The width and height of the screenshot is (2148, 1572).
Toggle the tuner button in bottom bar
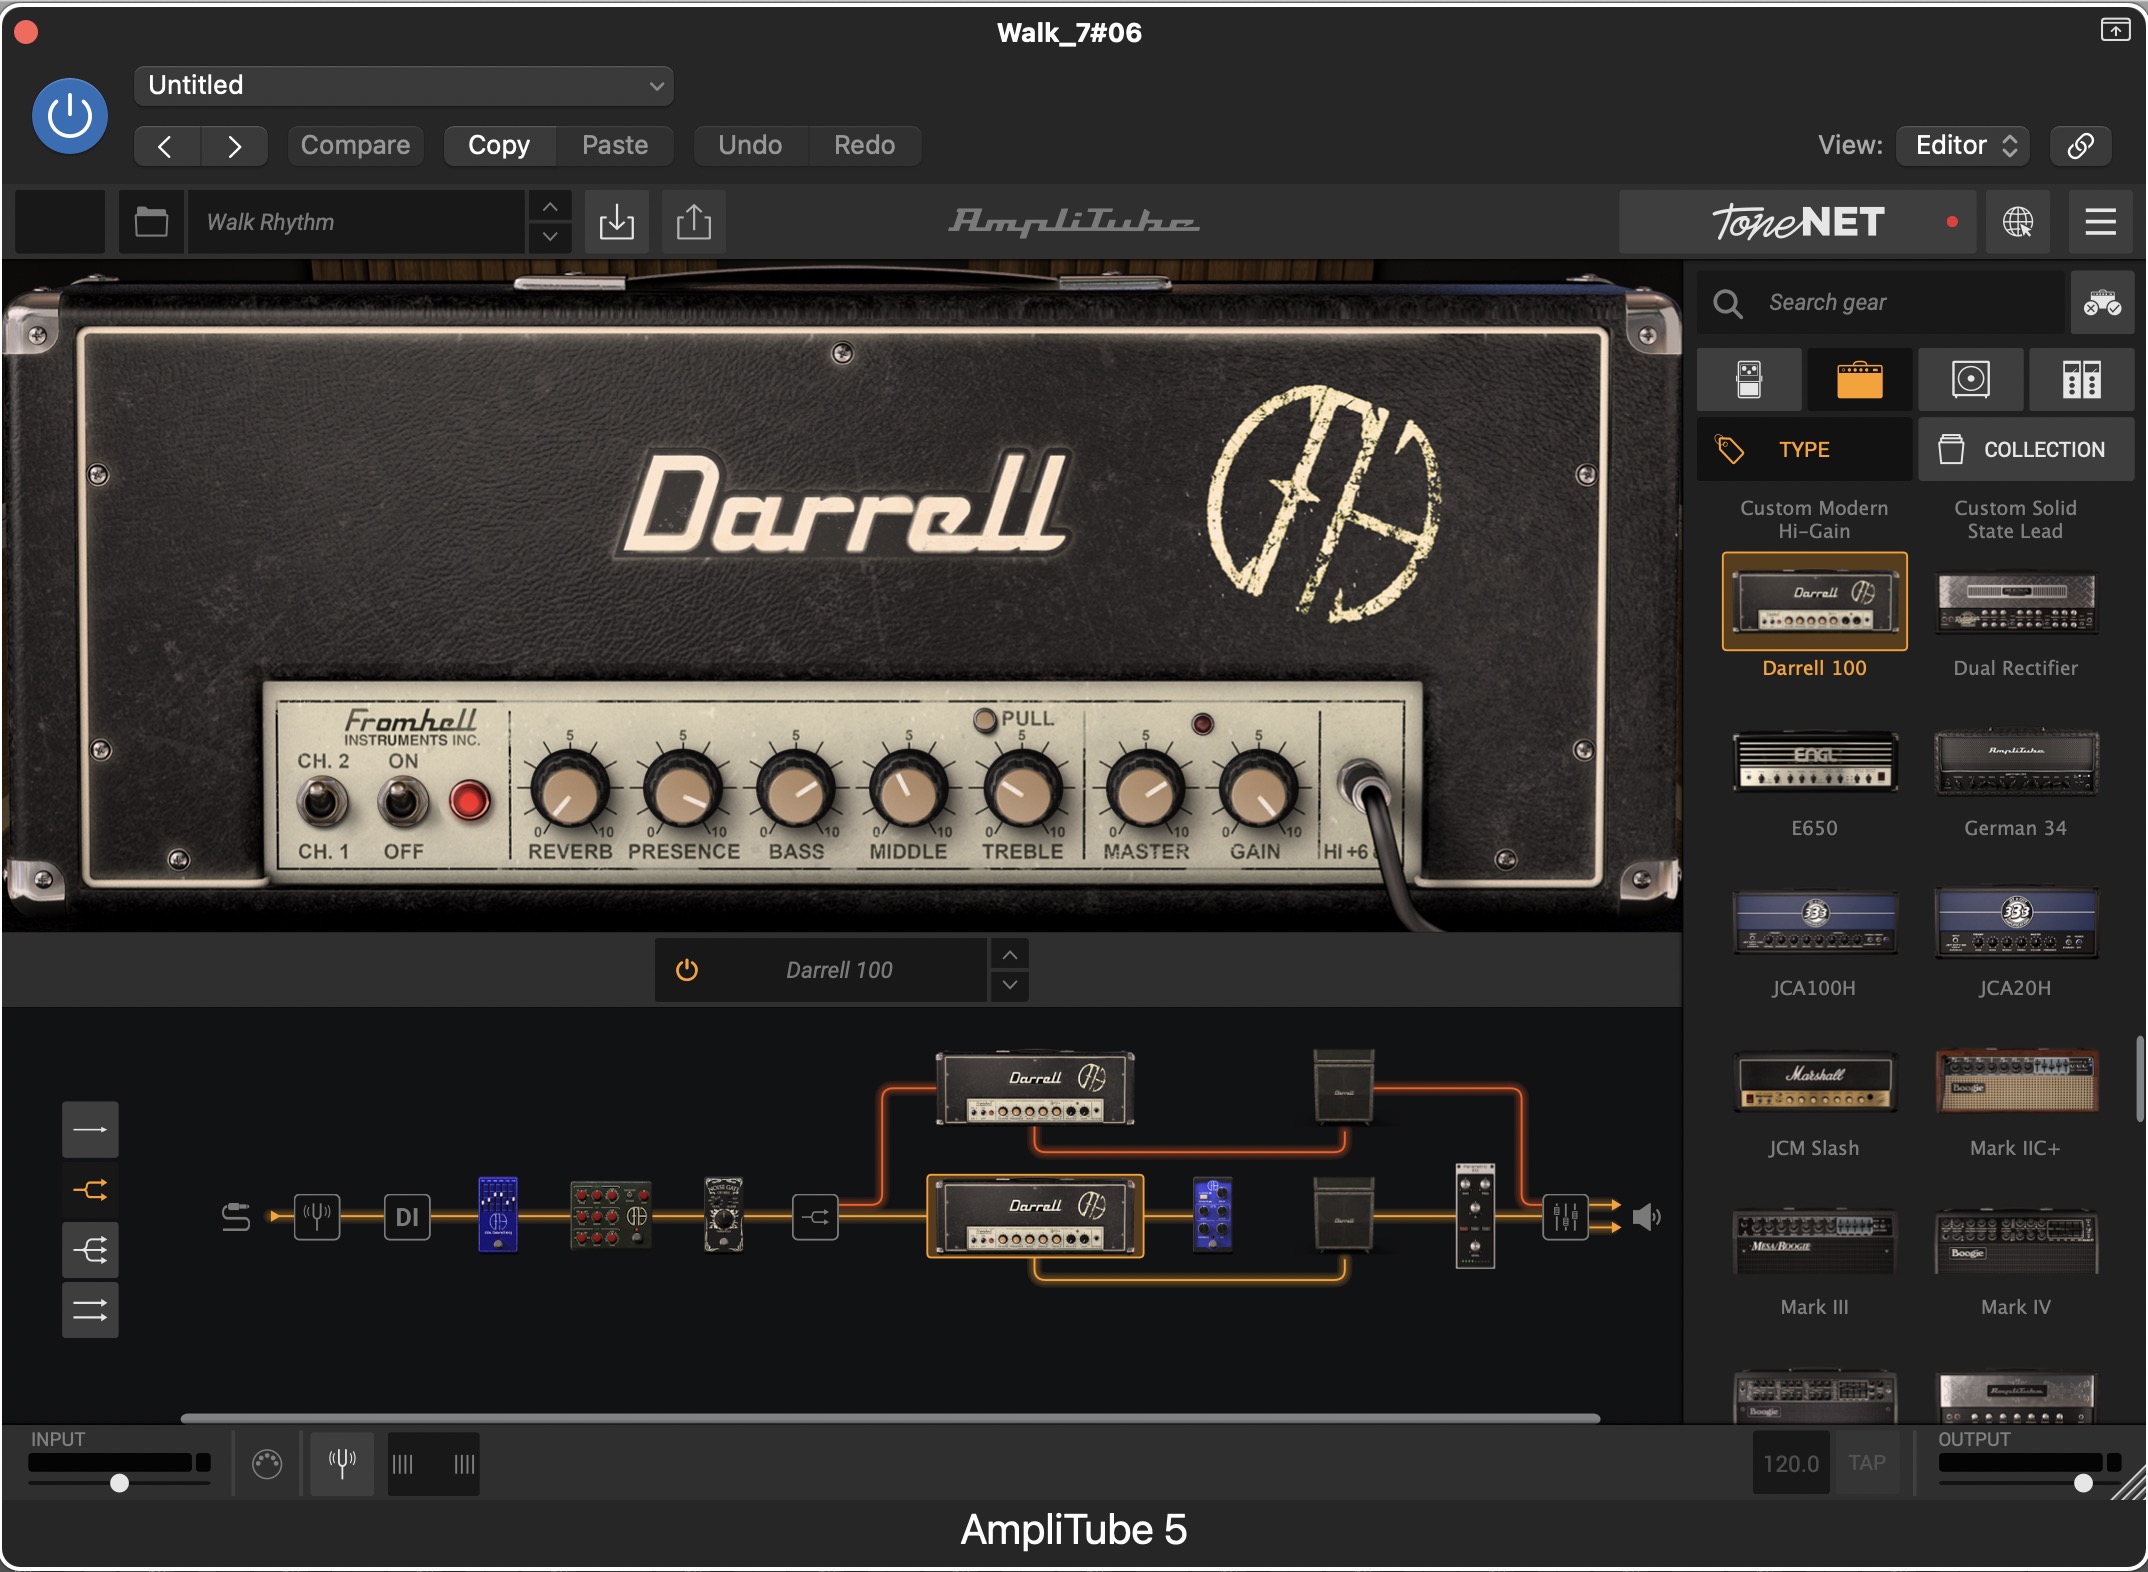point(342,1464)
